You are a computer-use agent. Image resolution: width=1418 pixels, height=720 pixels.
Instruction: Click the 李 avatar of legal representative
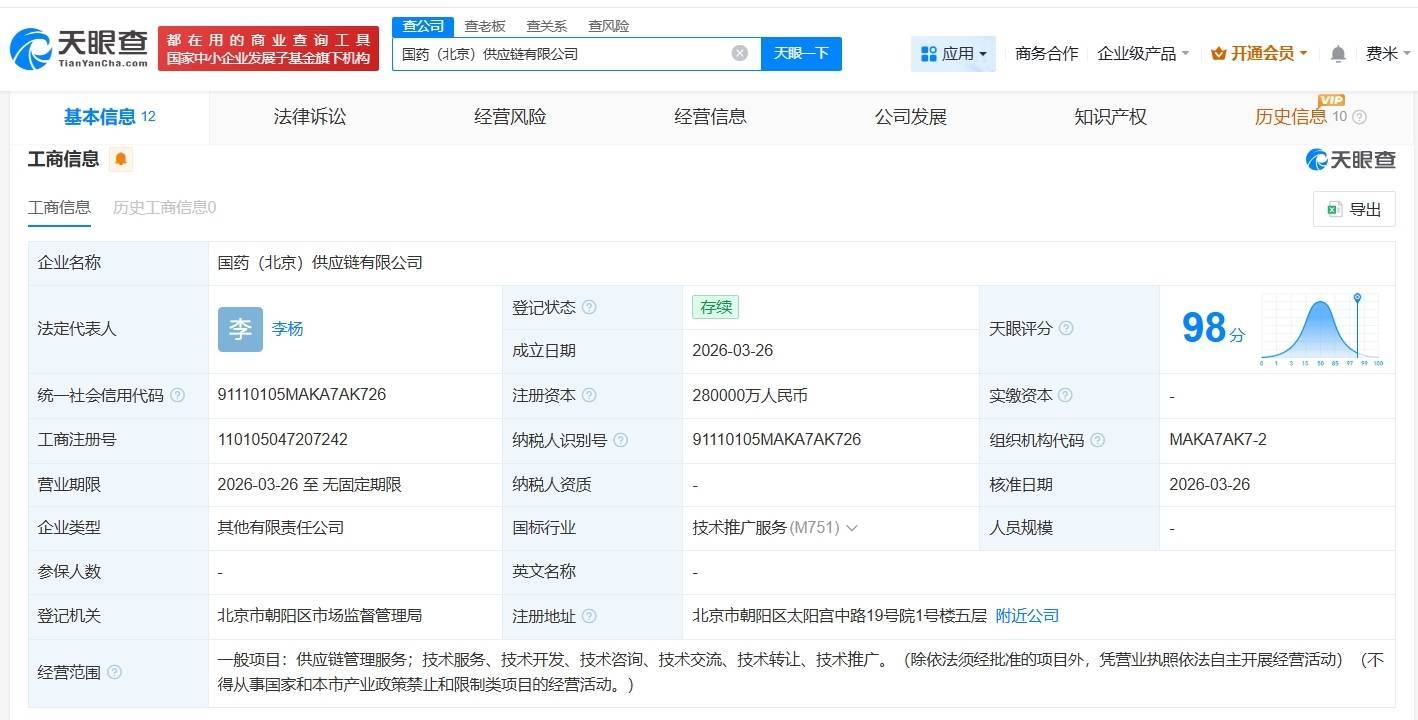coord(240,329)
